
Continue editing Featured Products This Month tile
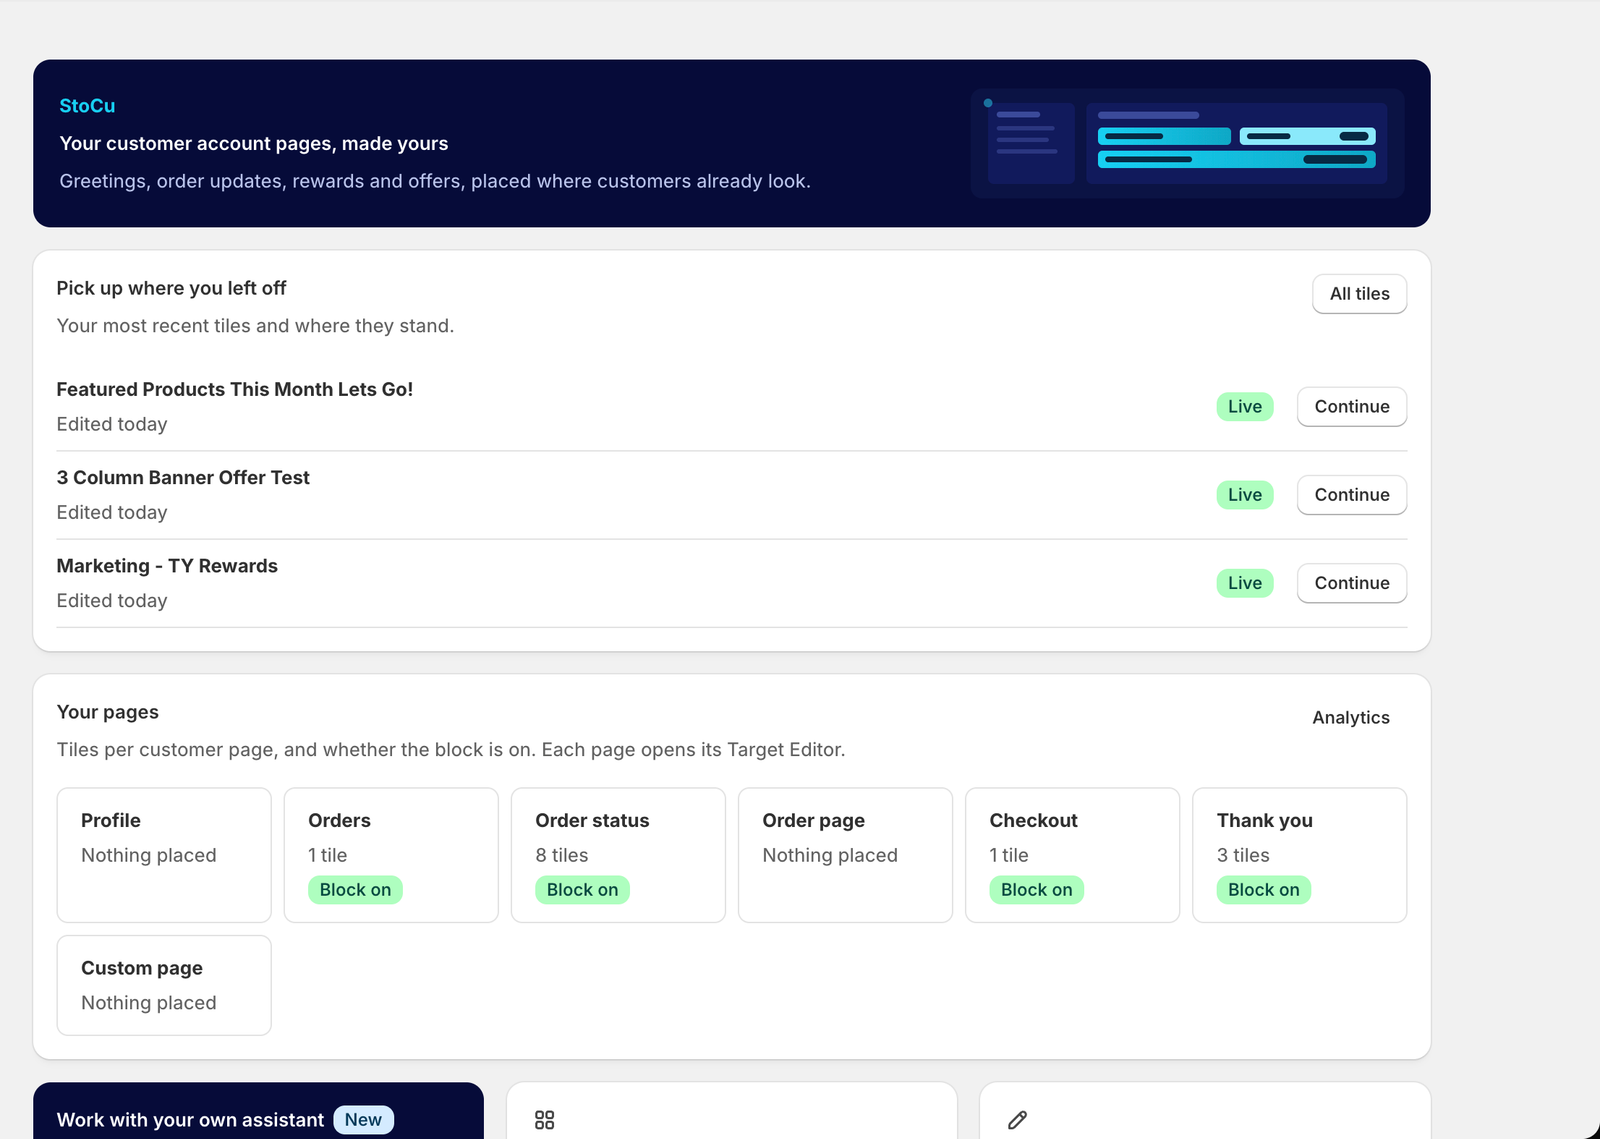(1351, 407)
